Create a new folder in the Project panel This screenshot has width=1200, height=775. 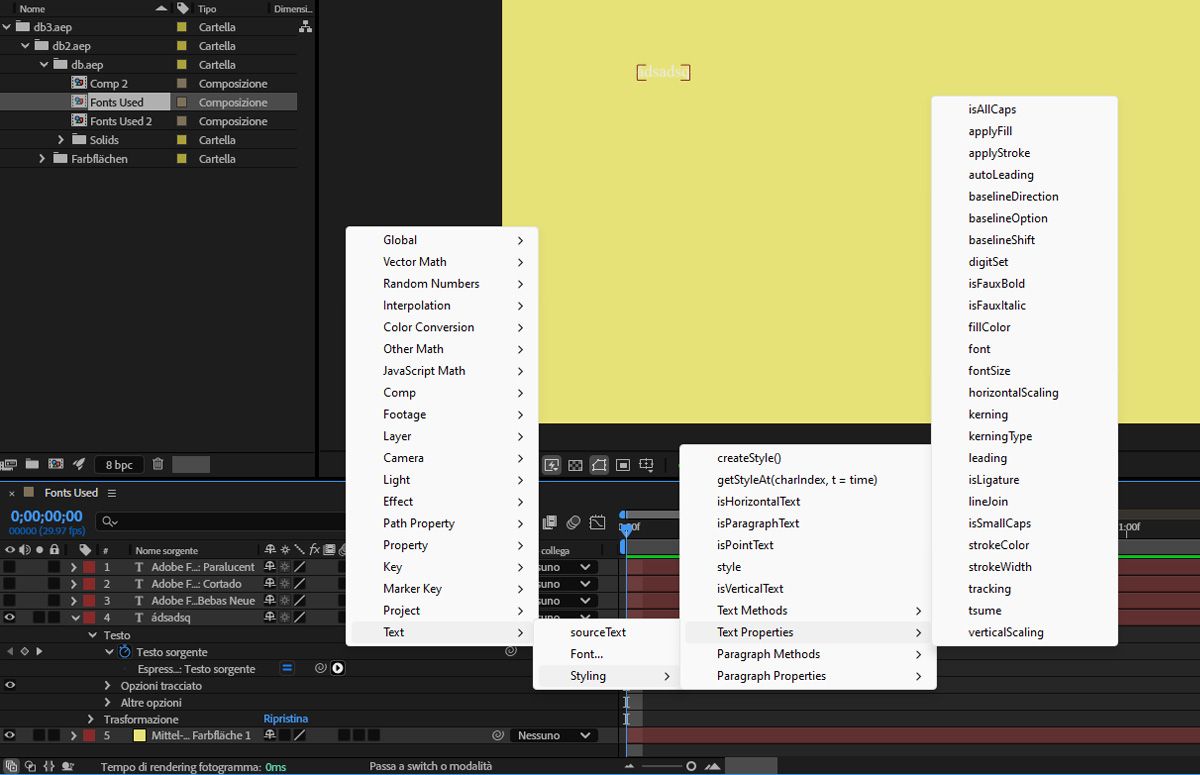tap(32, 464)
